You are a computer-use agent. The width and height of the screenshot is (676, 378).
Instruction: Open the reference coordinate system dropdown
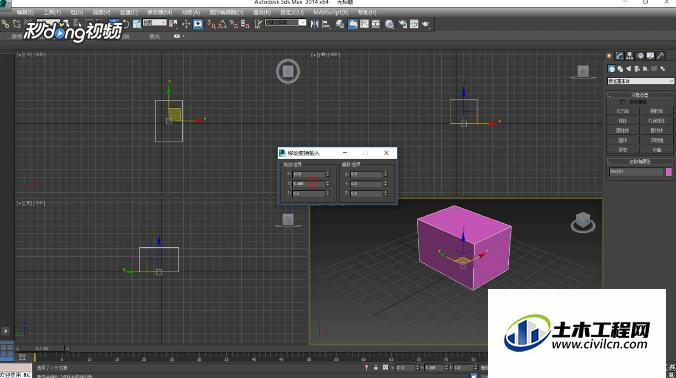click(x=155, y=23)
